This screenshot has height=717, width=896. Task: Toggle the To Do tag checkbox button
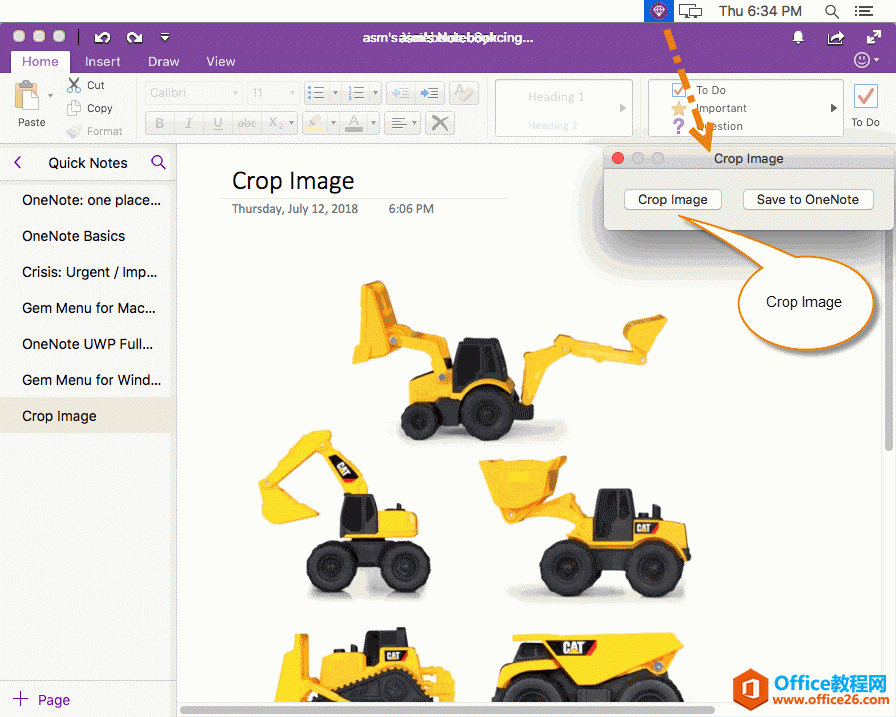[x=865, y=98]
